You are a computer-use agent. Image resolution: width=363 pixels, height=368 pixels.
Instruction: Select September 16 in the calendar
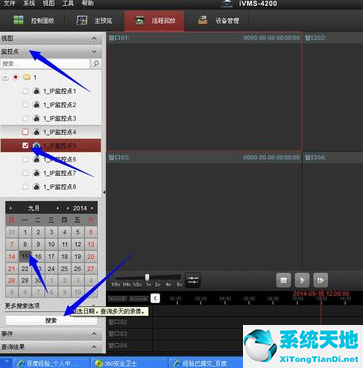[38, 256]
